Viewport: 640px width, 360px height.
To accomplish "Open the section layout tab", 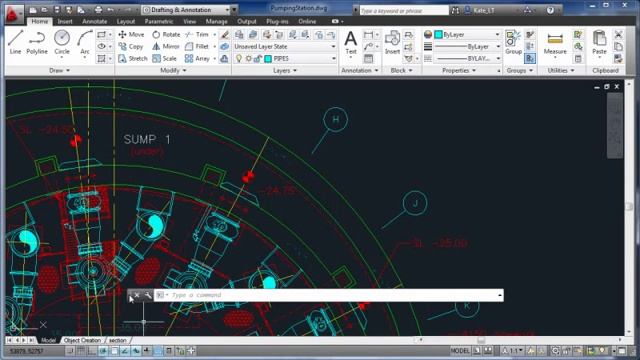I will click(118, 340).
